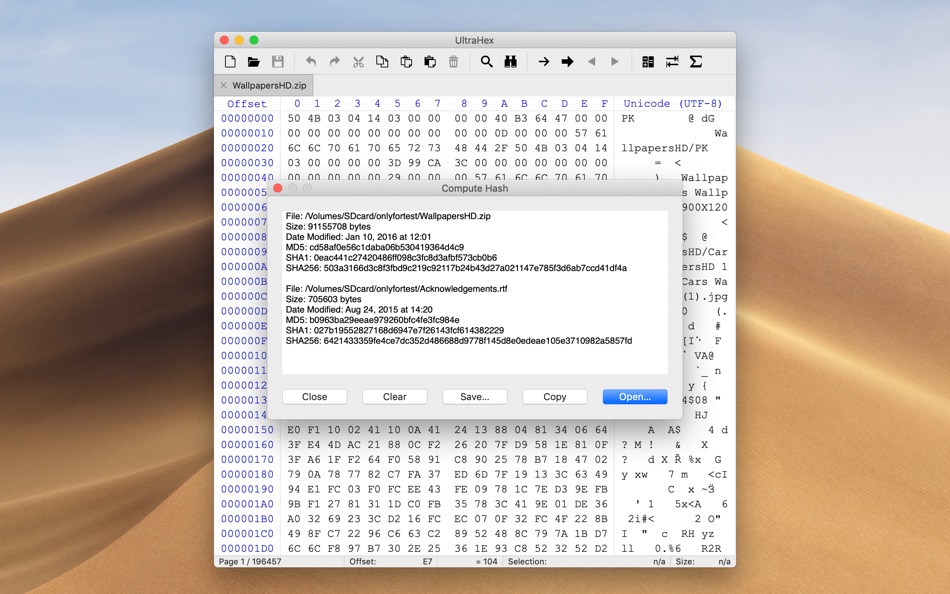This screenshot has width=950, height=594.
Task: Redo with the forward curved arrow
Action: coord(334,62)
